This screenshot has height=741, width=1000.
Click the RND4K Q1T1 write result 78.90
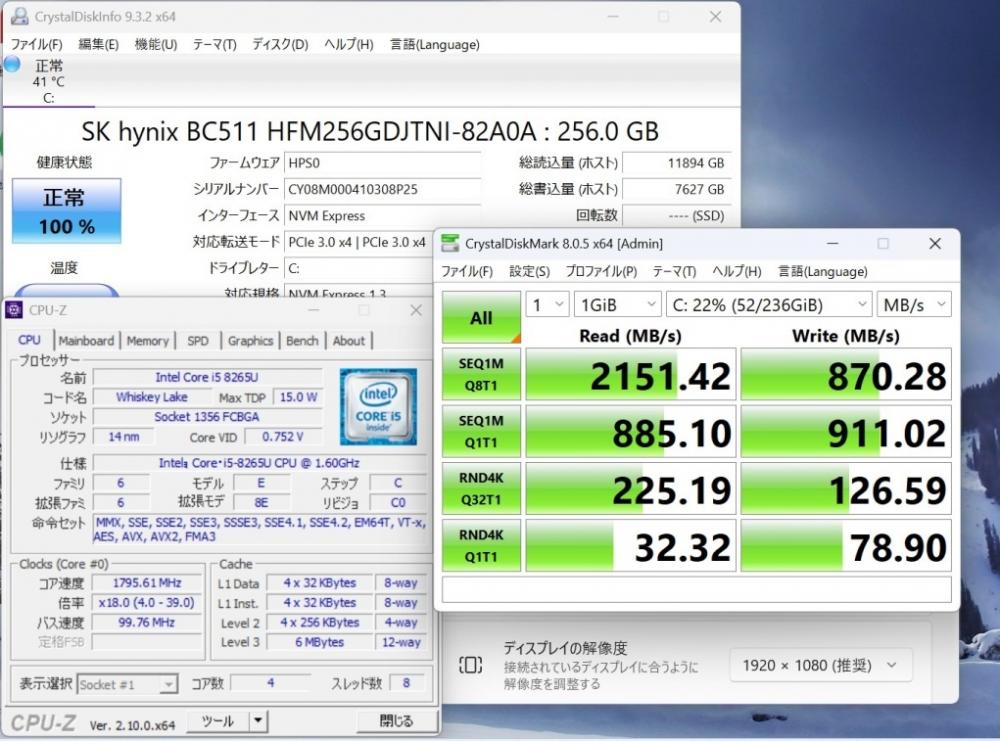point(846,546)
